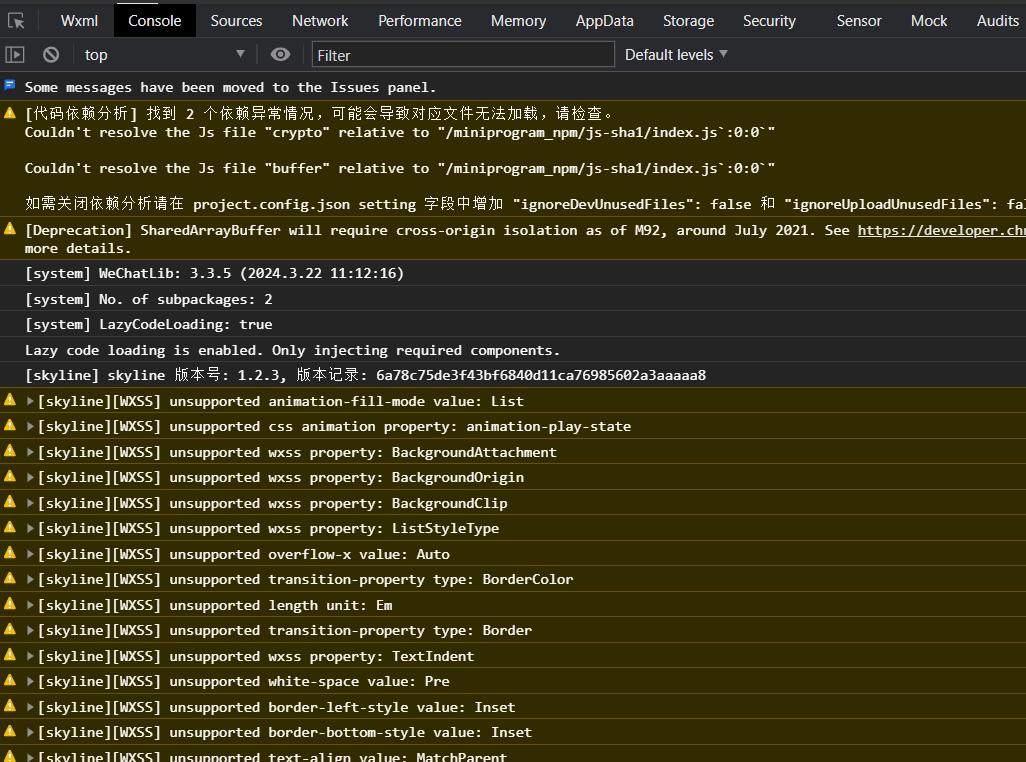The width and height of the screenshot is (1026, 762).
Task: Expand the transition-property type Border warning
Action: [29, 631]
